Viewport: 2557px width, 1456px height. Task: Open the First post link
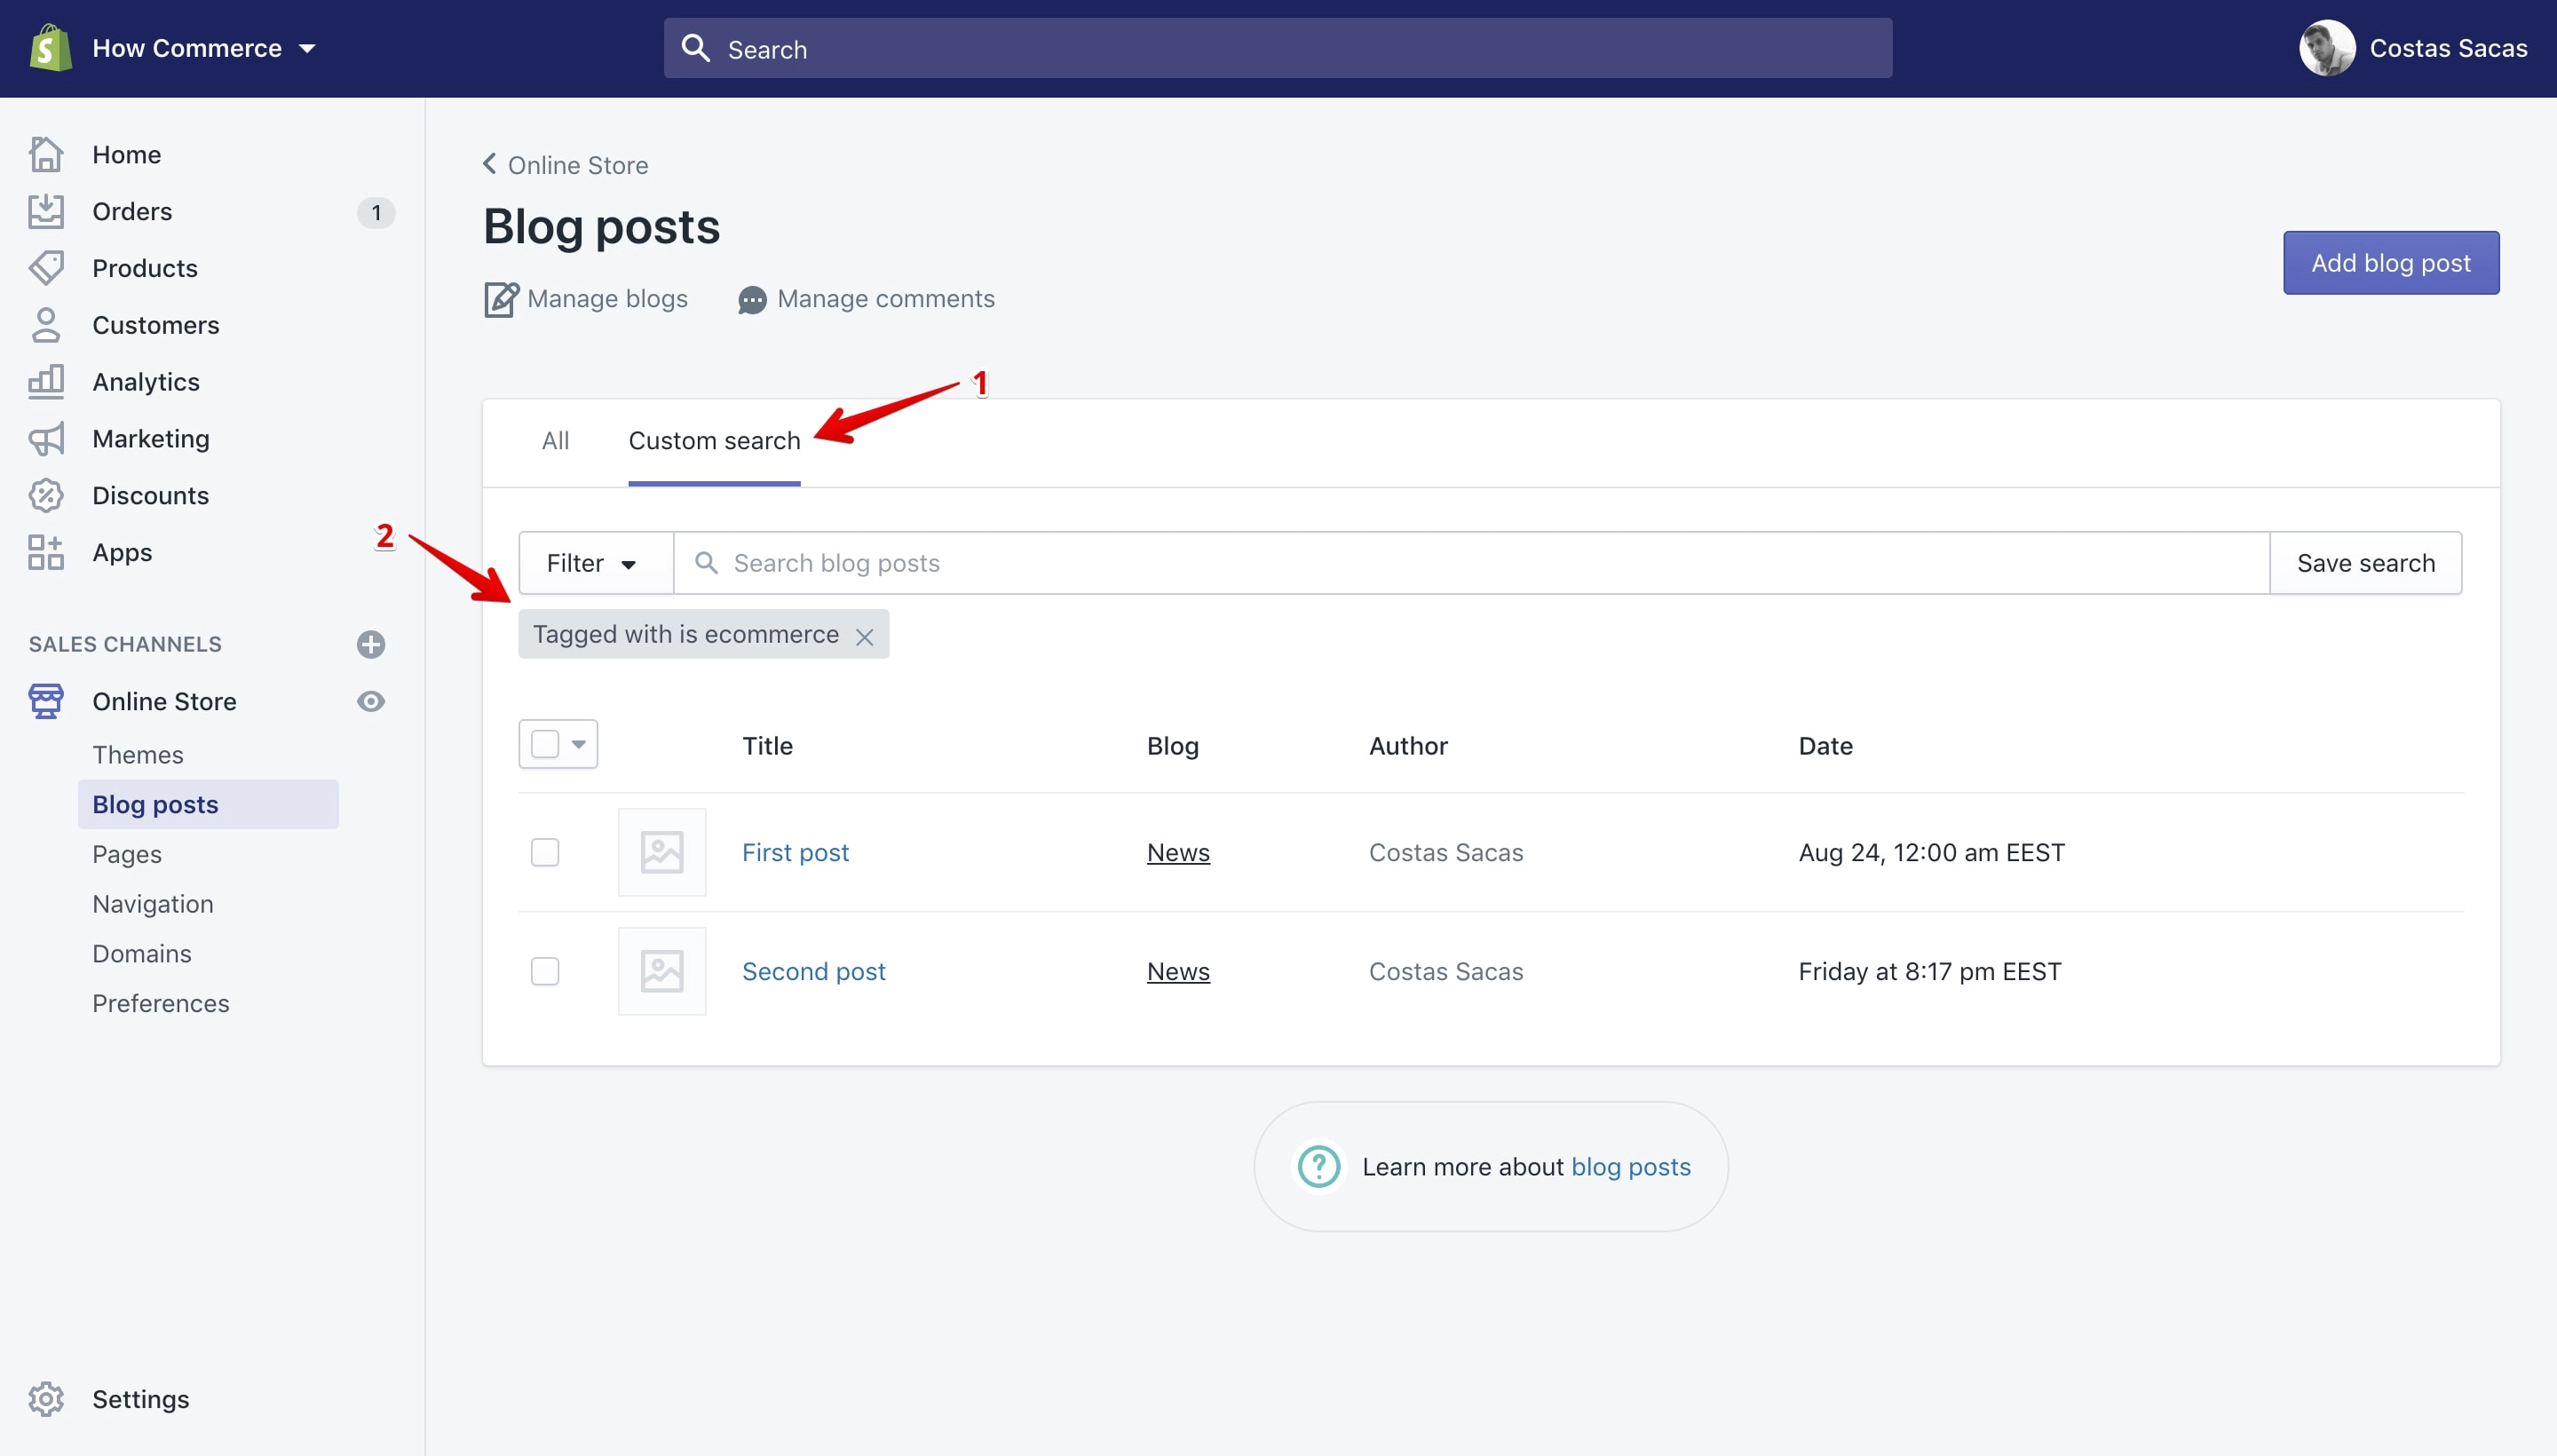(x=795, y=853)
